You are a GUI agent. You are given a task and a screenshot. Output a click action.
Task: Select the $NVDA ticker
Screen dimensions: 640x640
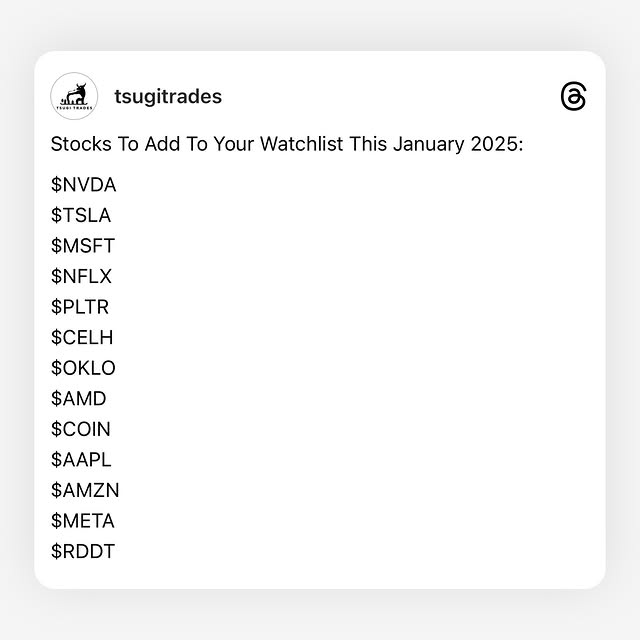(83, 185)
